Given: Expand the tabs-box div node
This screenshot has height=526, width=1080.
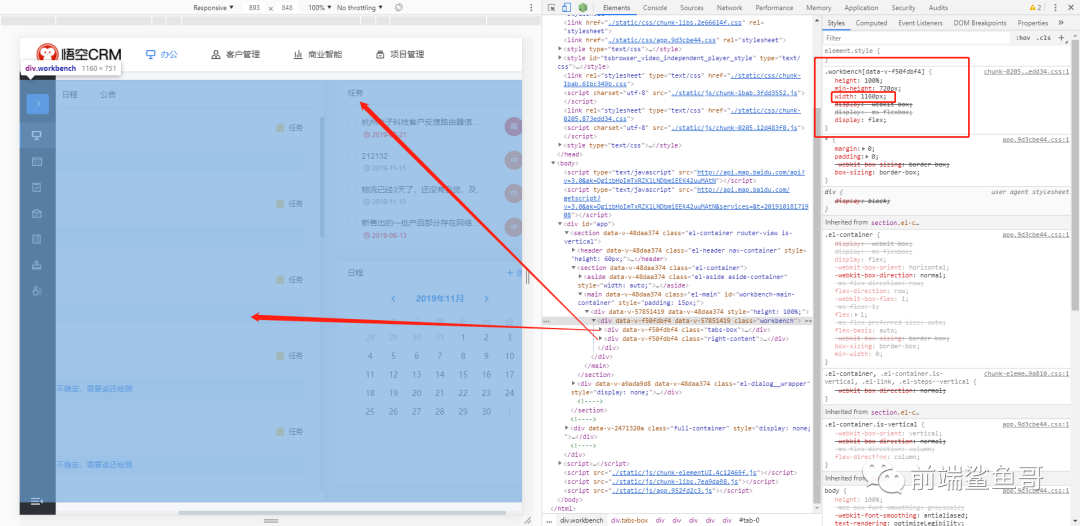Looking at the screenshot, I should click(x=601, y=329).
